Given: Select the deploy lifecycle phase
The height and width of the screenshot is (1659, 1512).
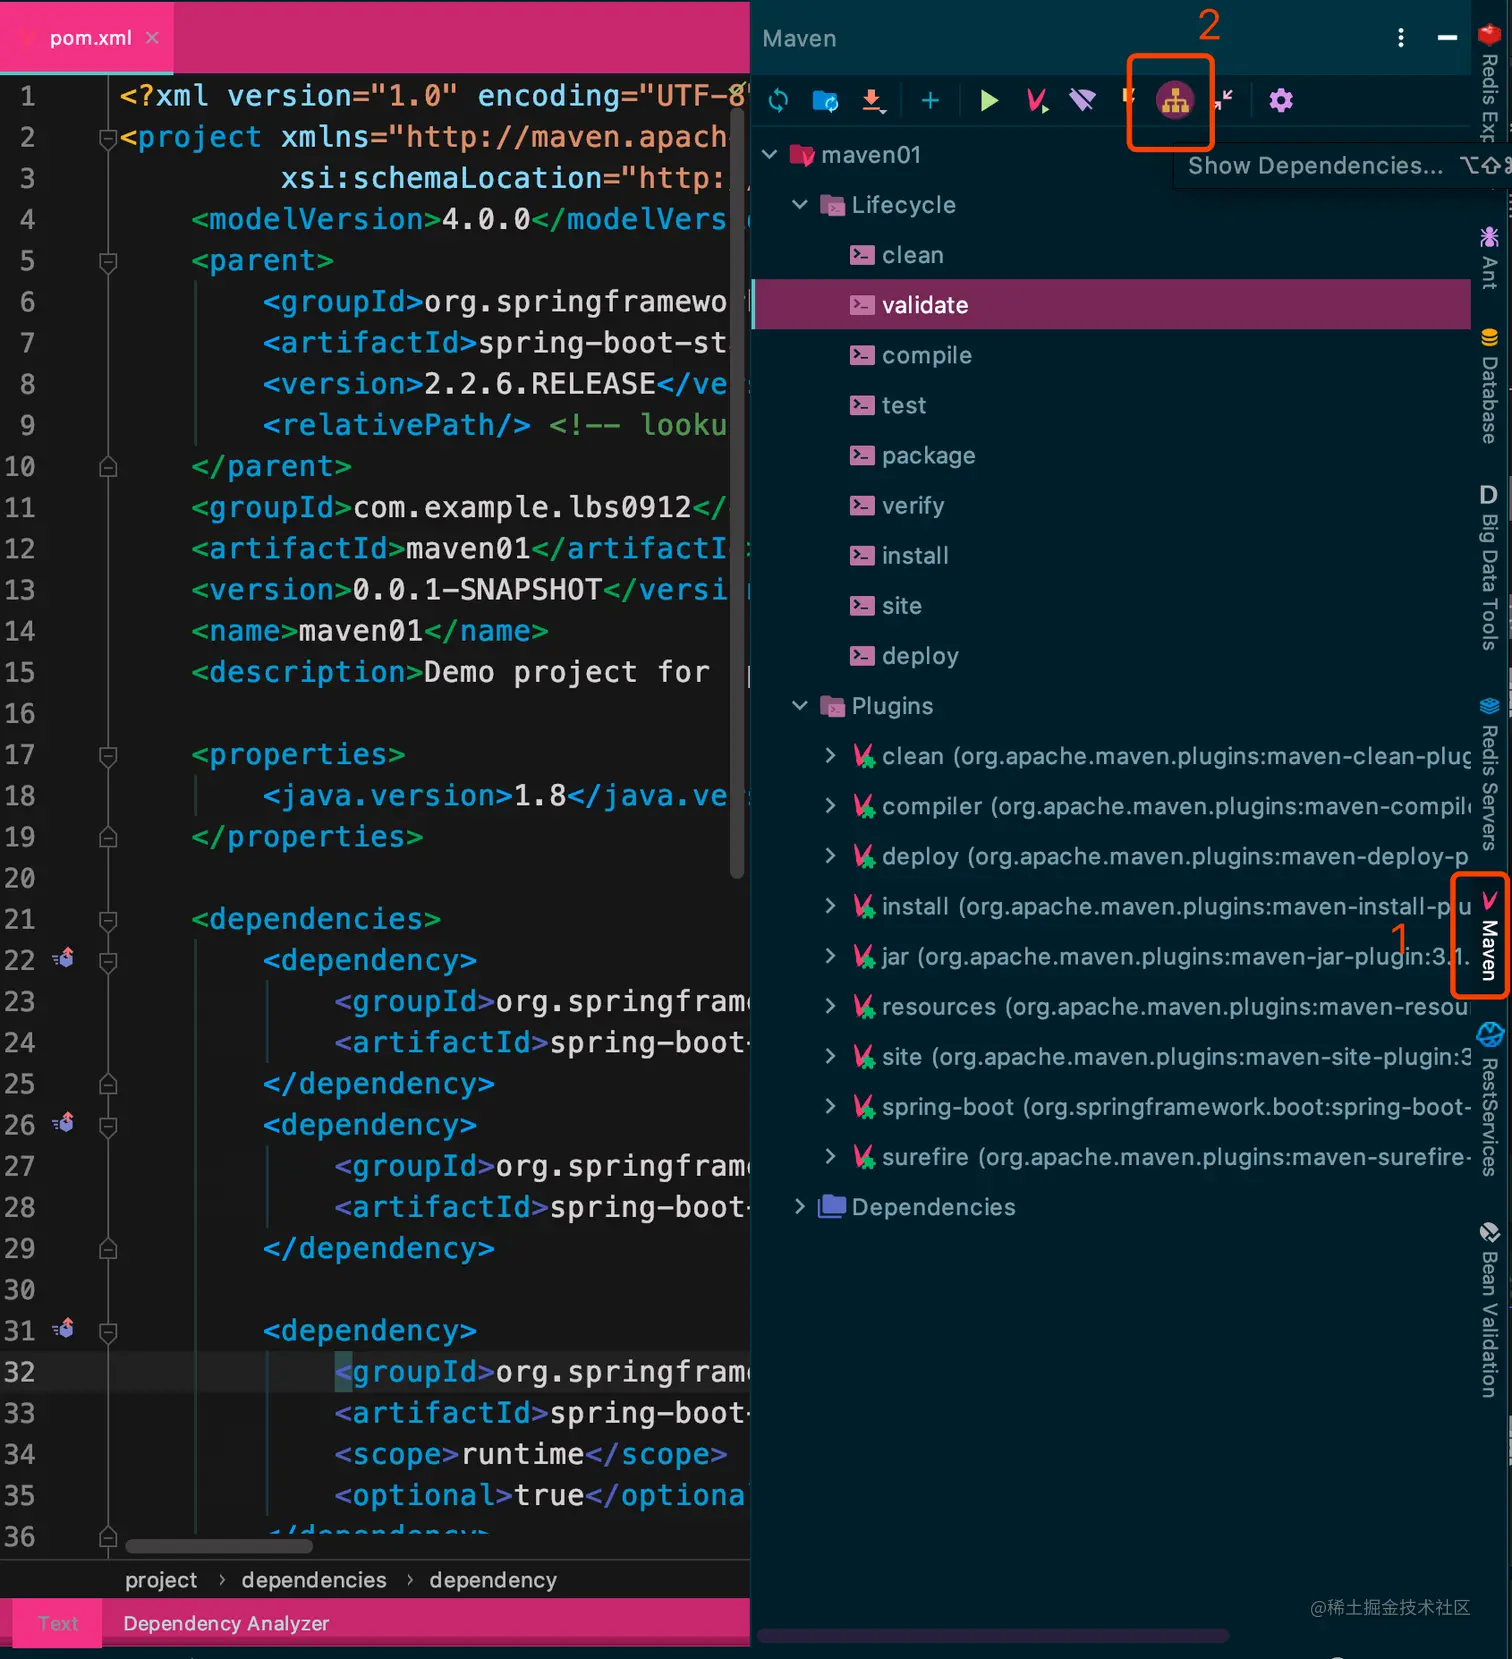Looking at the screenshot, I should 1111,655.
